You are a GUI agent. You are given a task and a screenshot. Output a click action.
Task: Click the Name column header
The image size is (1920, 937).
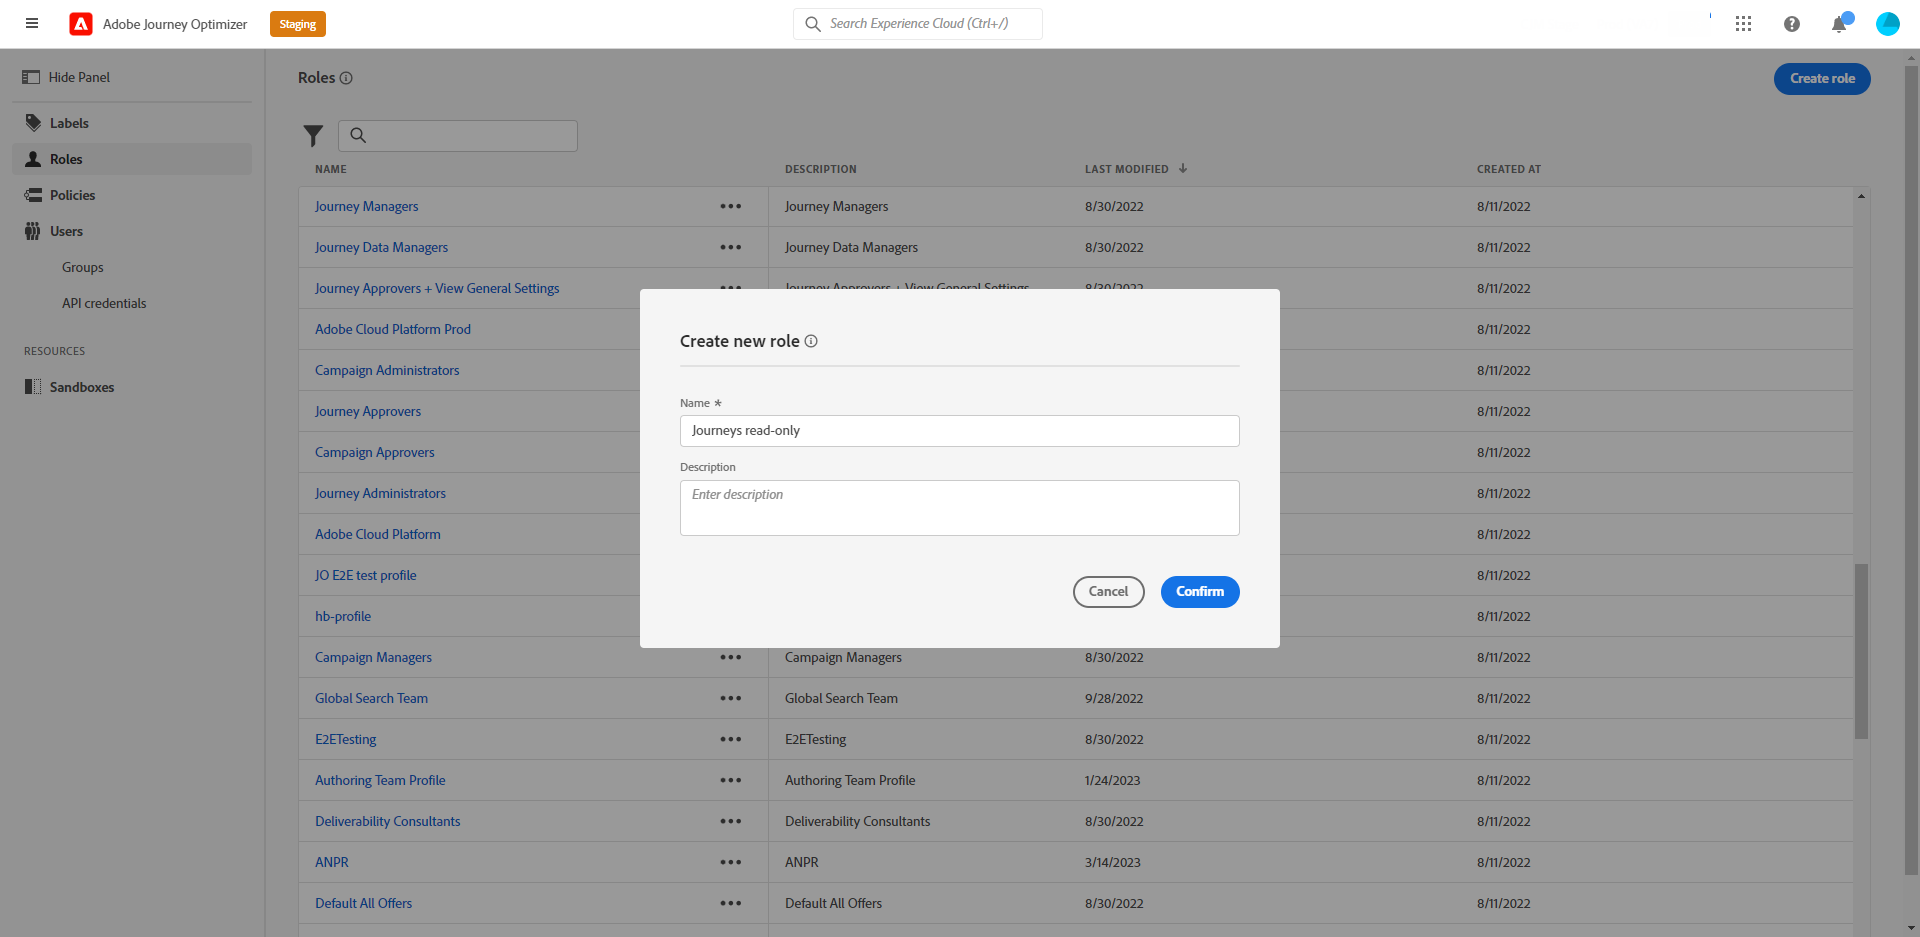pos(331,170)
